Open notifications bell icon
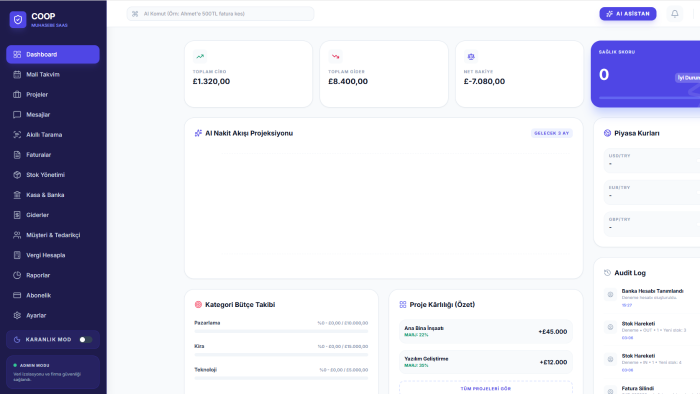The height and width of the screenshot is (394, 700). click(675, 14)
